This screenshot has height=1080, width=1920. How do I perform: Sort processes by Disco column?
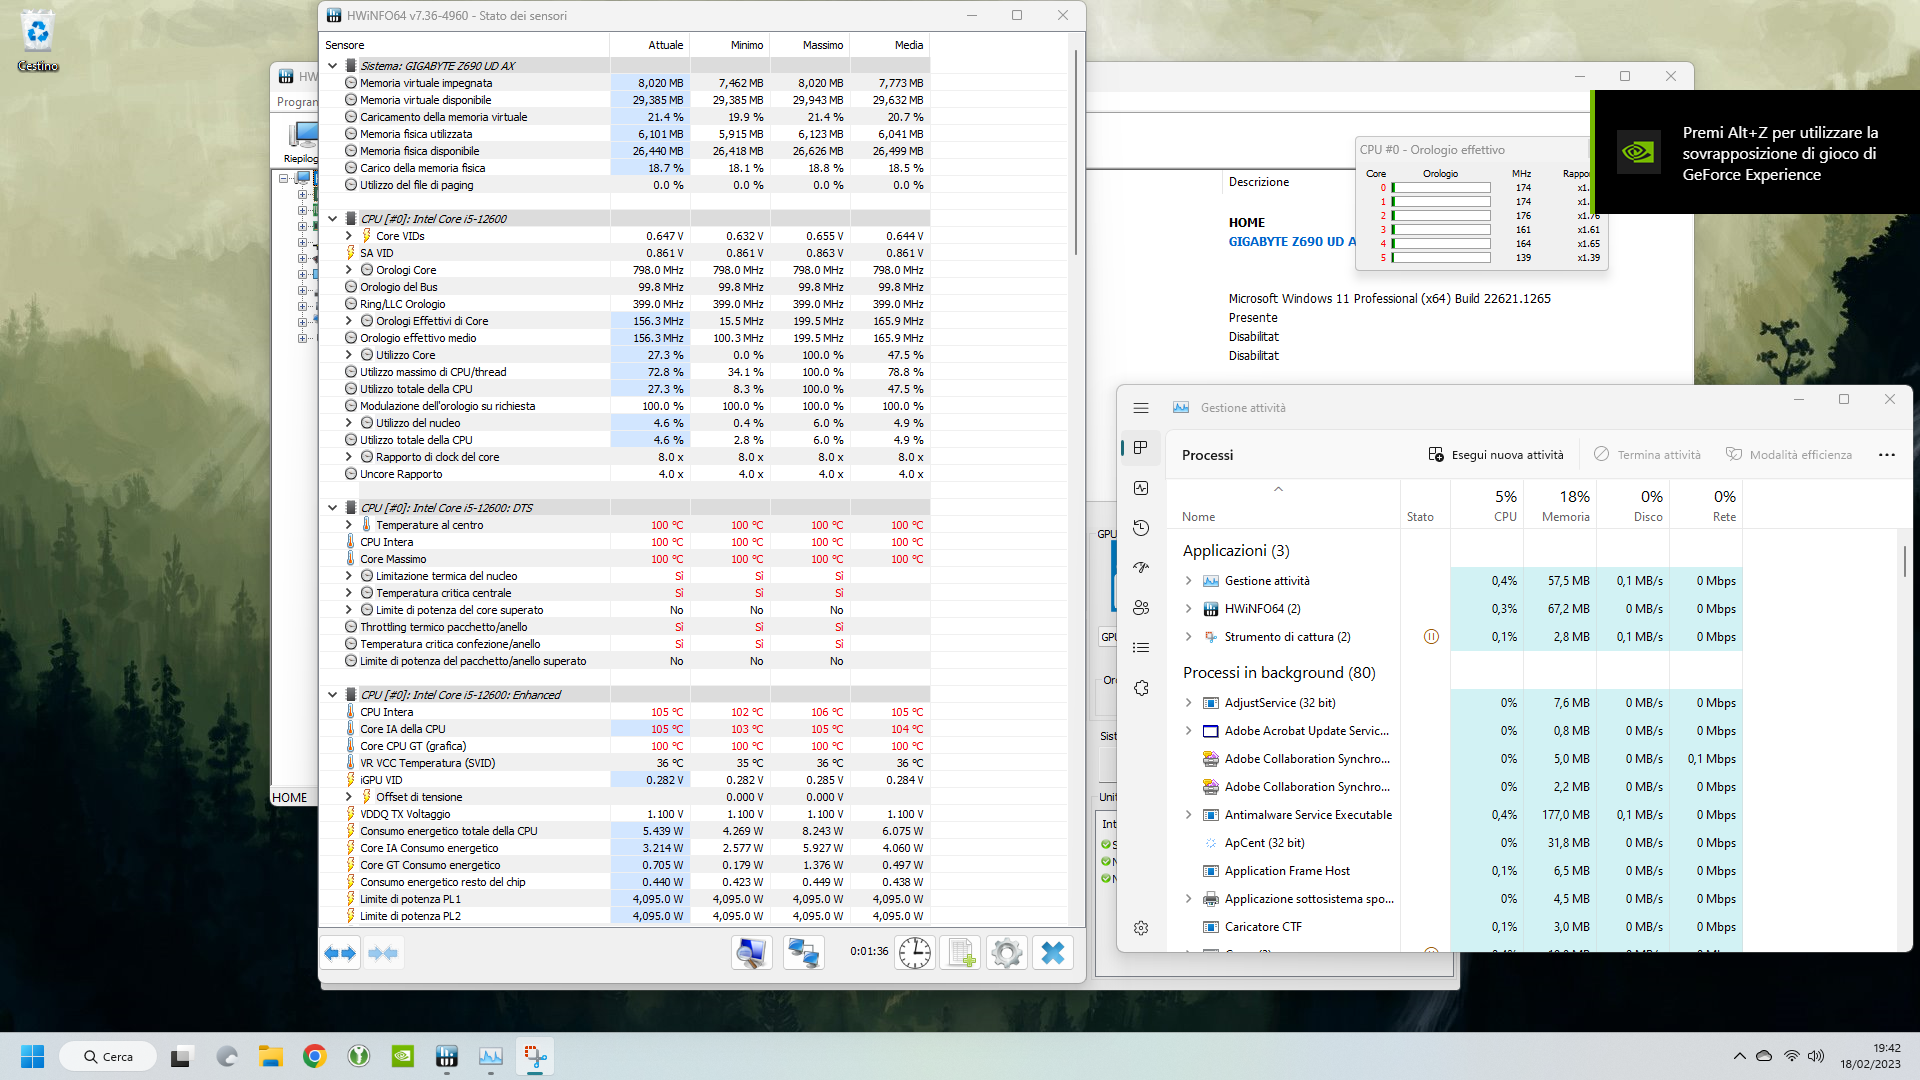(1633, 505)
